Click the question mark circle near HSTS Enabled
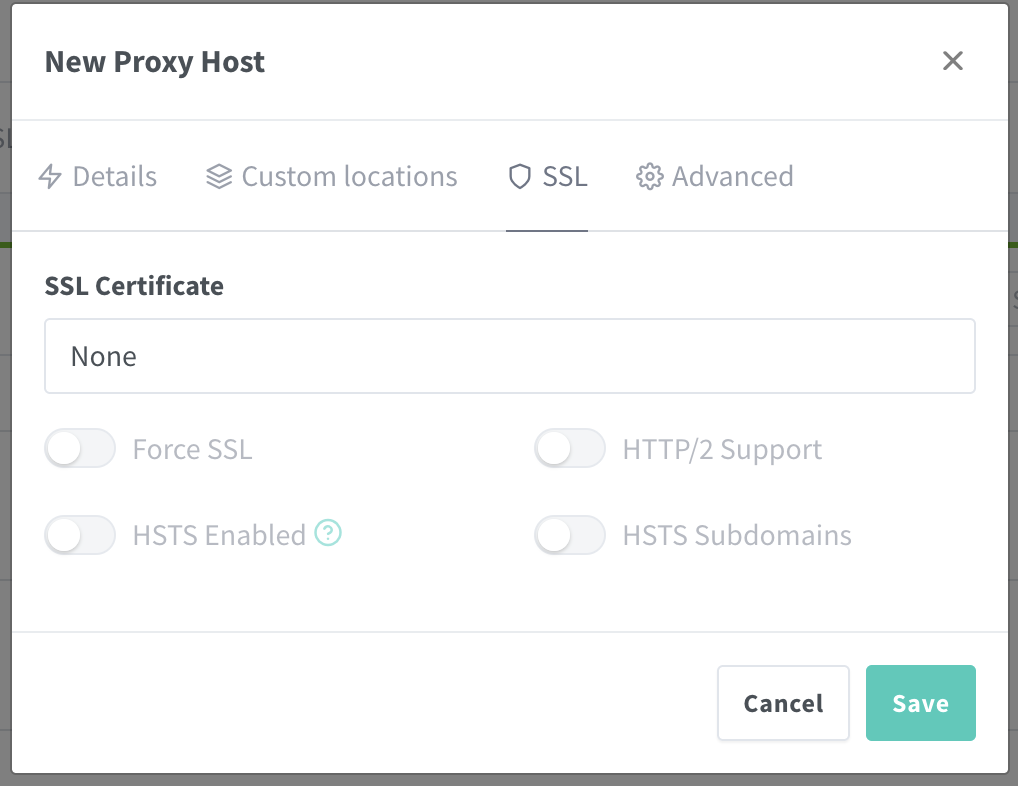Viewport: 1018px width, 786px height. coord(328,535)
